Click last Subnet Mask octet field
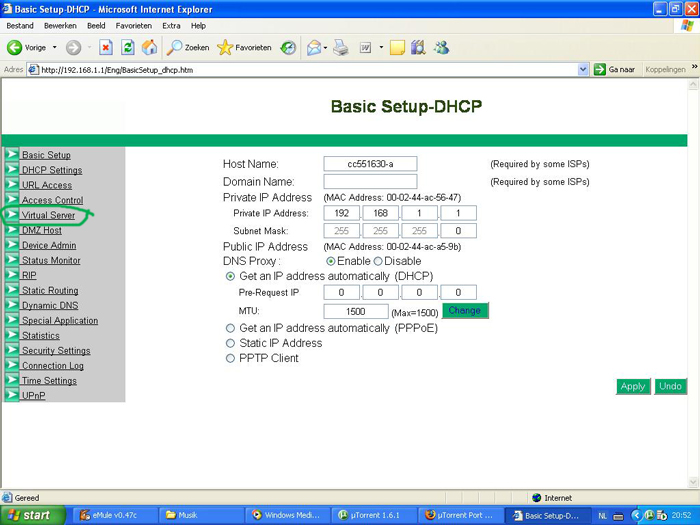The image size is (700, 525). [458, 231]
